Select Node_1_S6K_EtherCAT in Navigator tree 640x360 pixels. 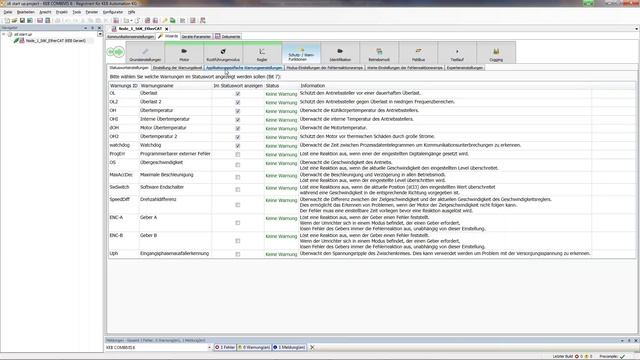(x=55, y=41)
